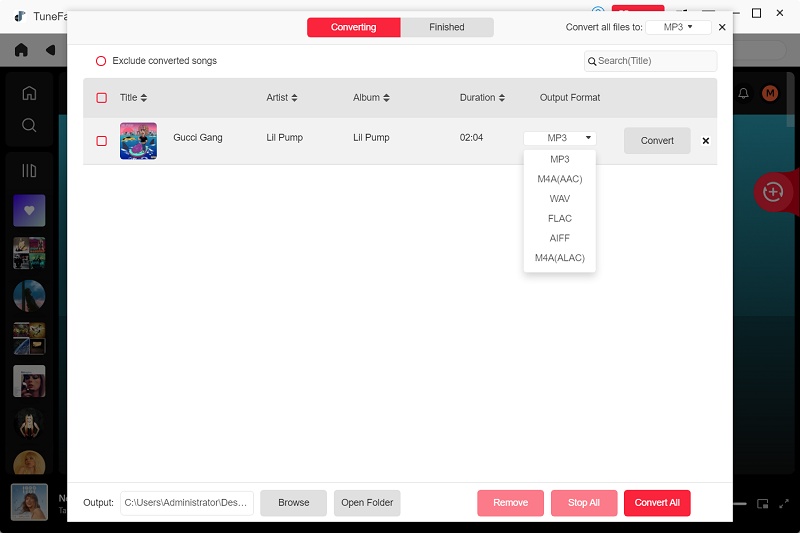Switch to the Converting tab

click(x=354, y=27)
